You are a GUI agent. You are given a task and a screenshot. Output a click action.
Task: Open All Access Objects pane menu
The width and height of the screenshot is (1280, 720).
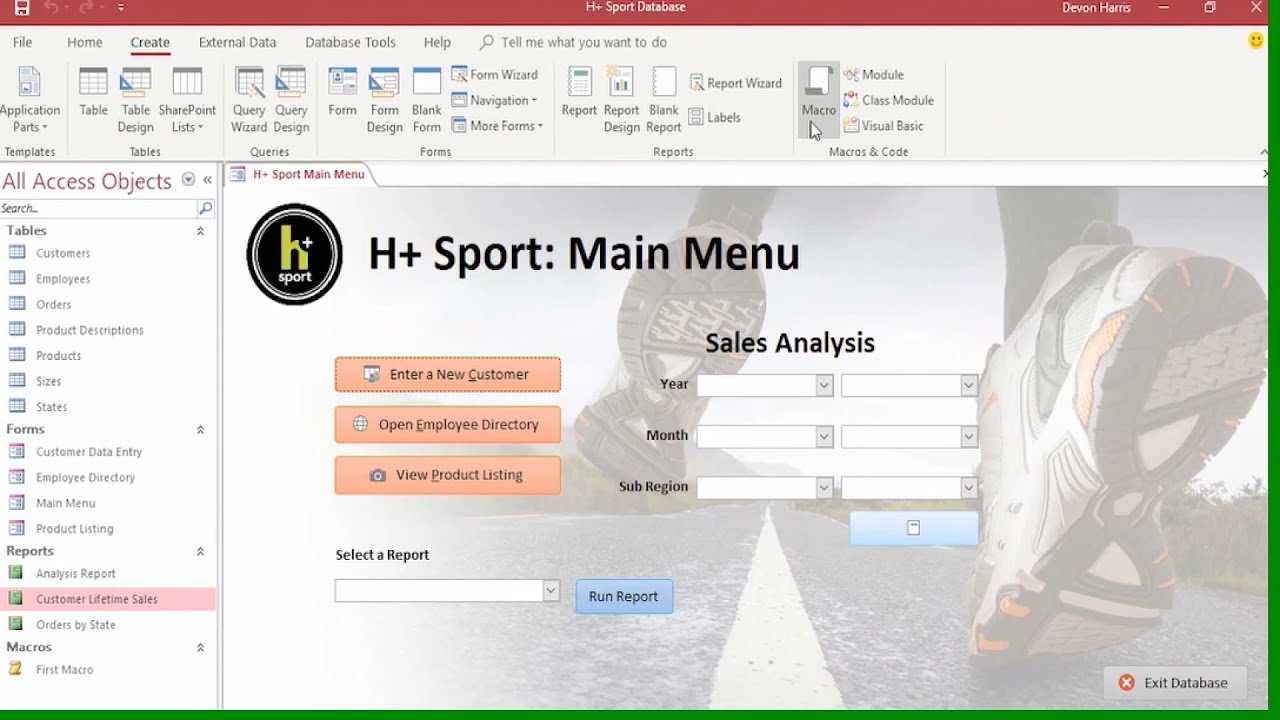click(188, 180)
